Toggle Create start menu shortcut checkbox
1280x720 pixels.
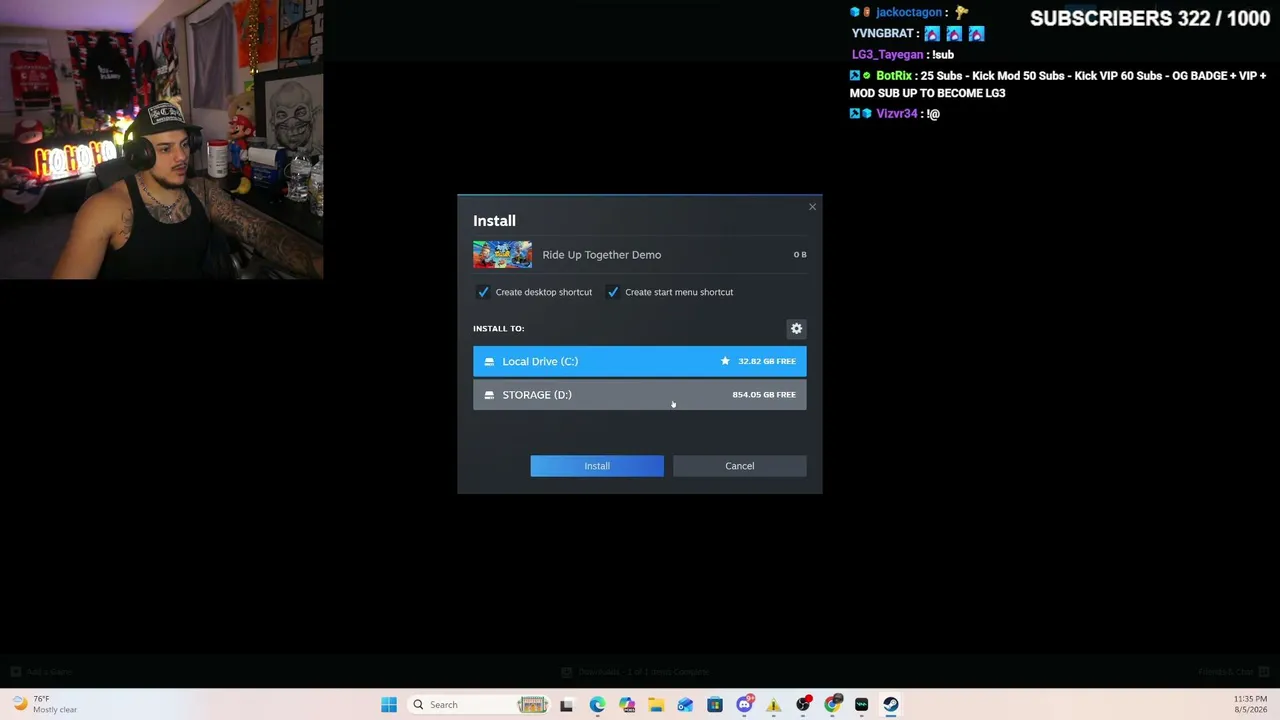coord(613,292)
